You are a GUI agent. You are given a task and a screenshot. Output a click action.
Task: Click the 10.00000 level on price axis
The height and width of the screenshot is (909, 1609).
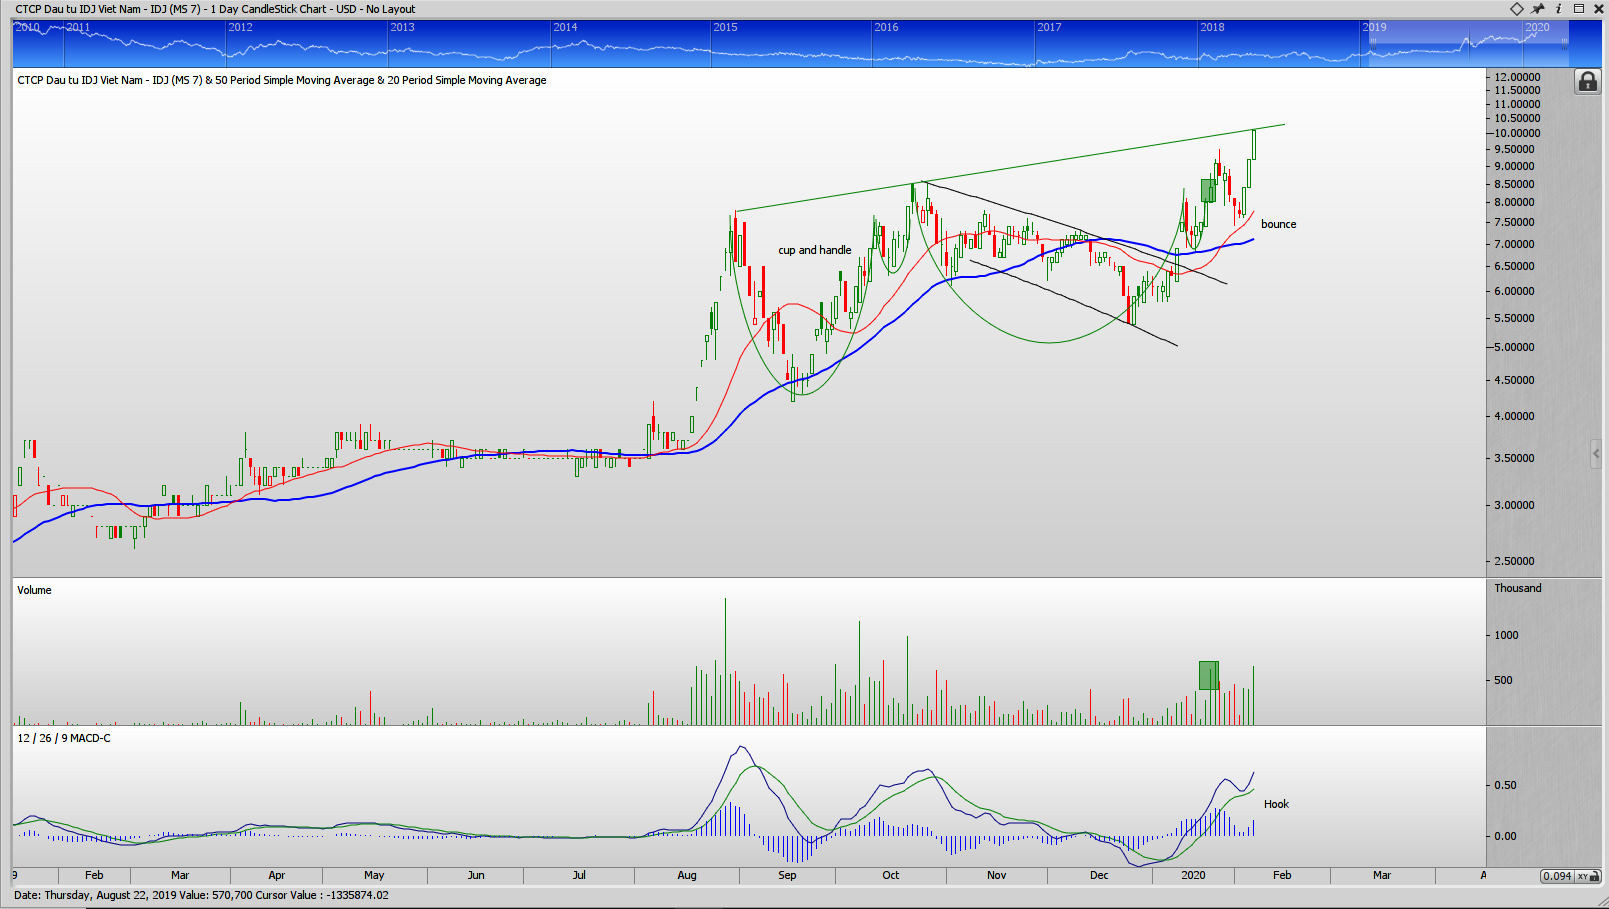tap(1517, 133)
